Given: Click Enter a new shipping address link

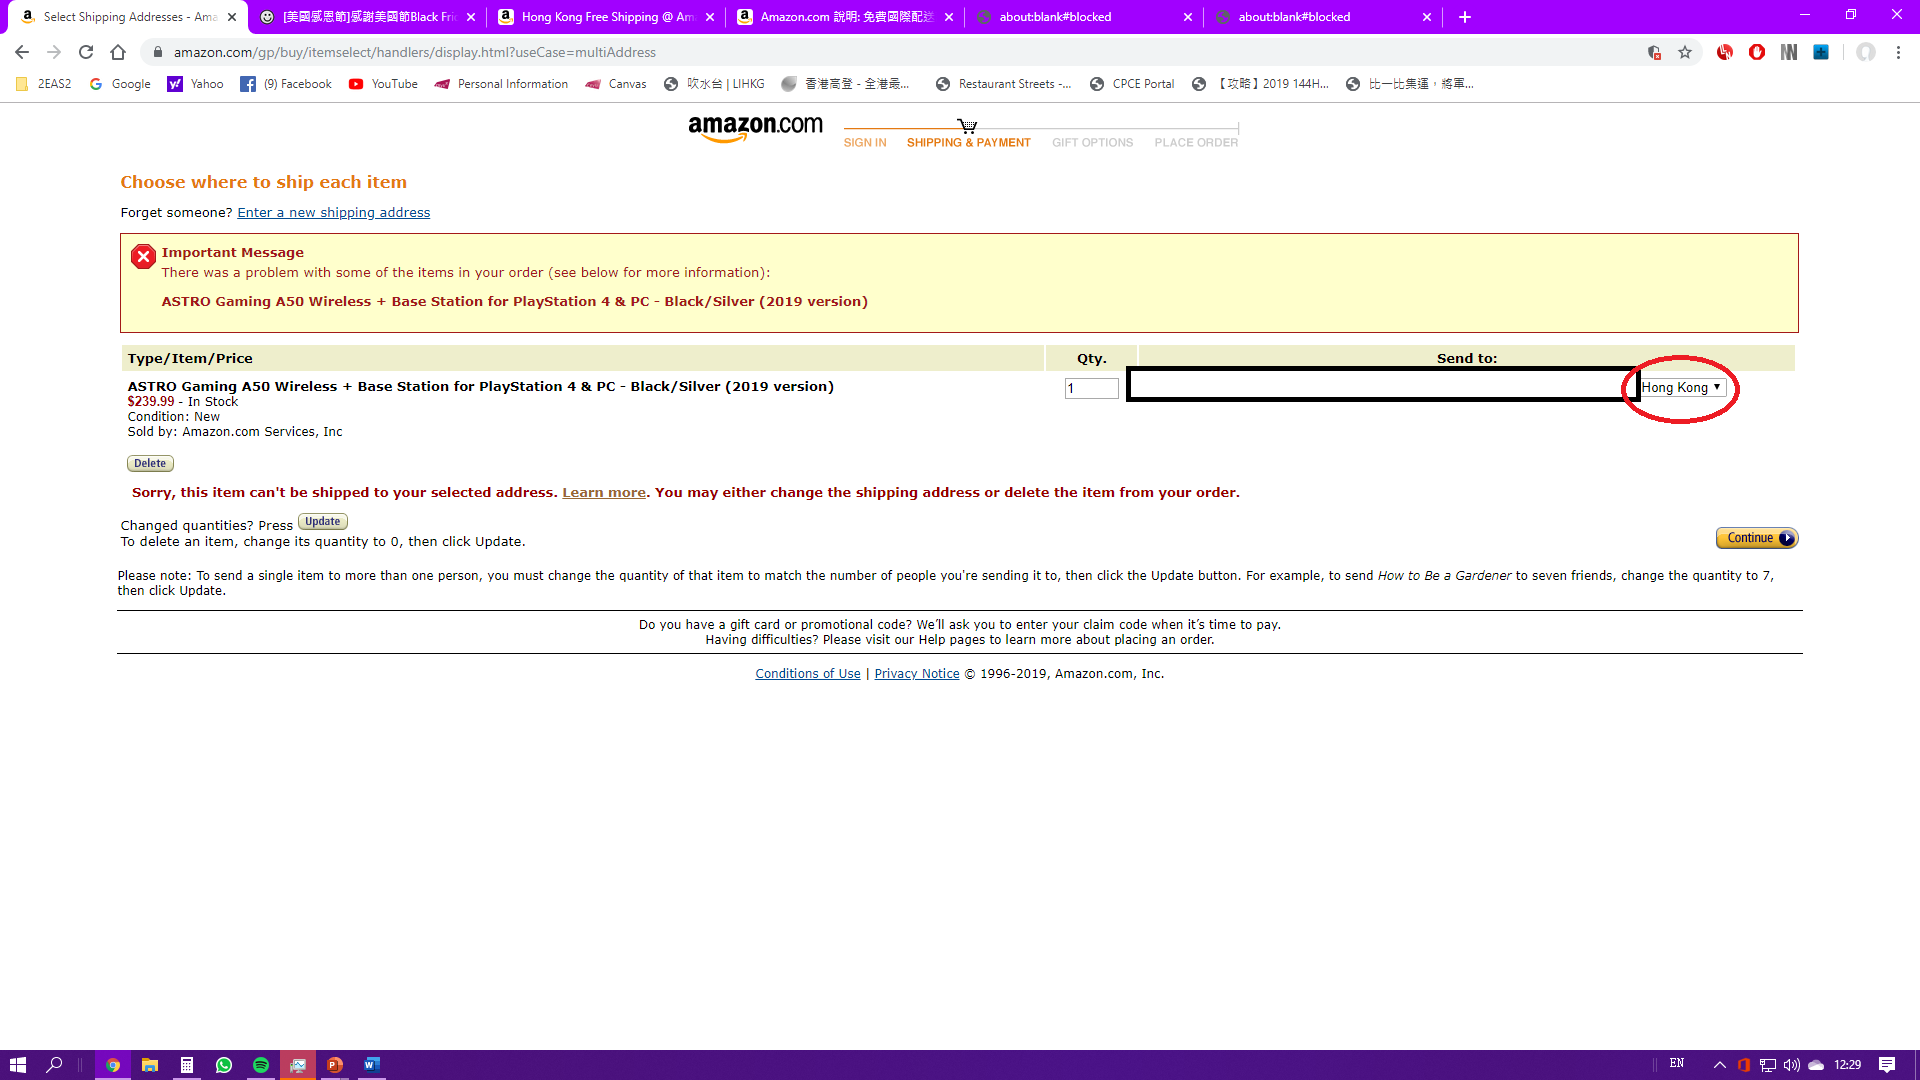Looking at the screenshot, I should (x=333, y=213).
